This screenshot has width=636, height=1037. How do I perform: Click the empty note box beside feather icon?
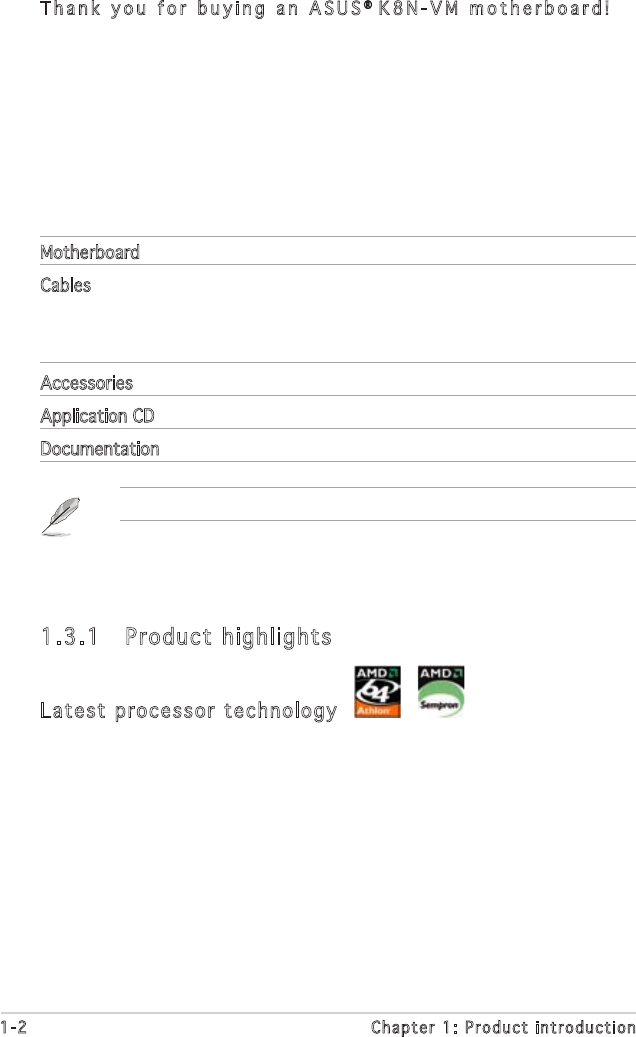pos(376,504)
